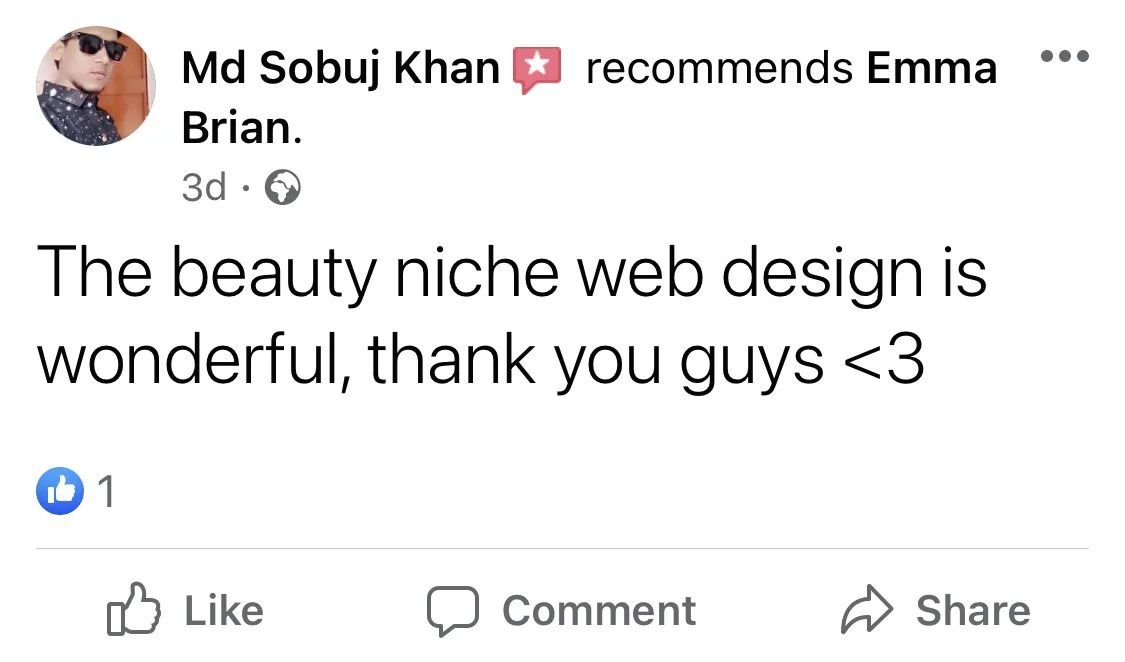The height and width of the screenshot is (662, 1125).
Task: Open the Md Sobuj Khan name link
Action: (x=340, y=69)
